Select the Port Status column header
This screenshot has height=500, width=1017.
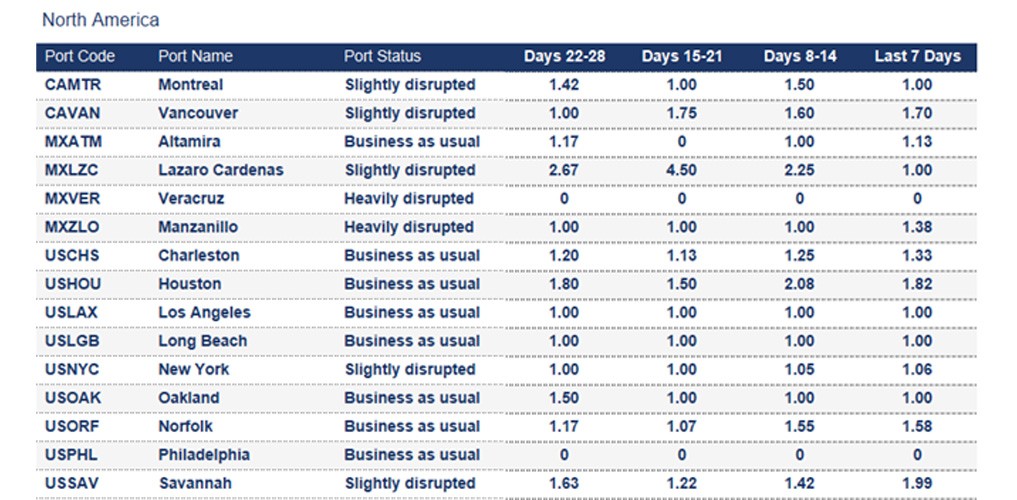point(382,57)
